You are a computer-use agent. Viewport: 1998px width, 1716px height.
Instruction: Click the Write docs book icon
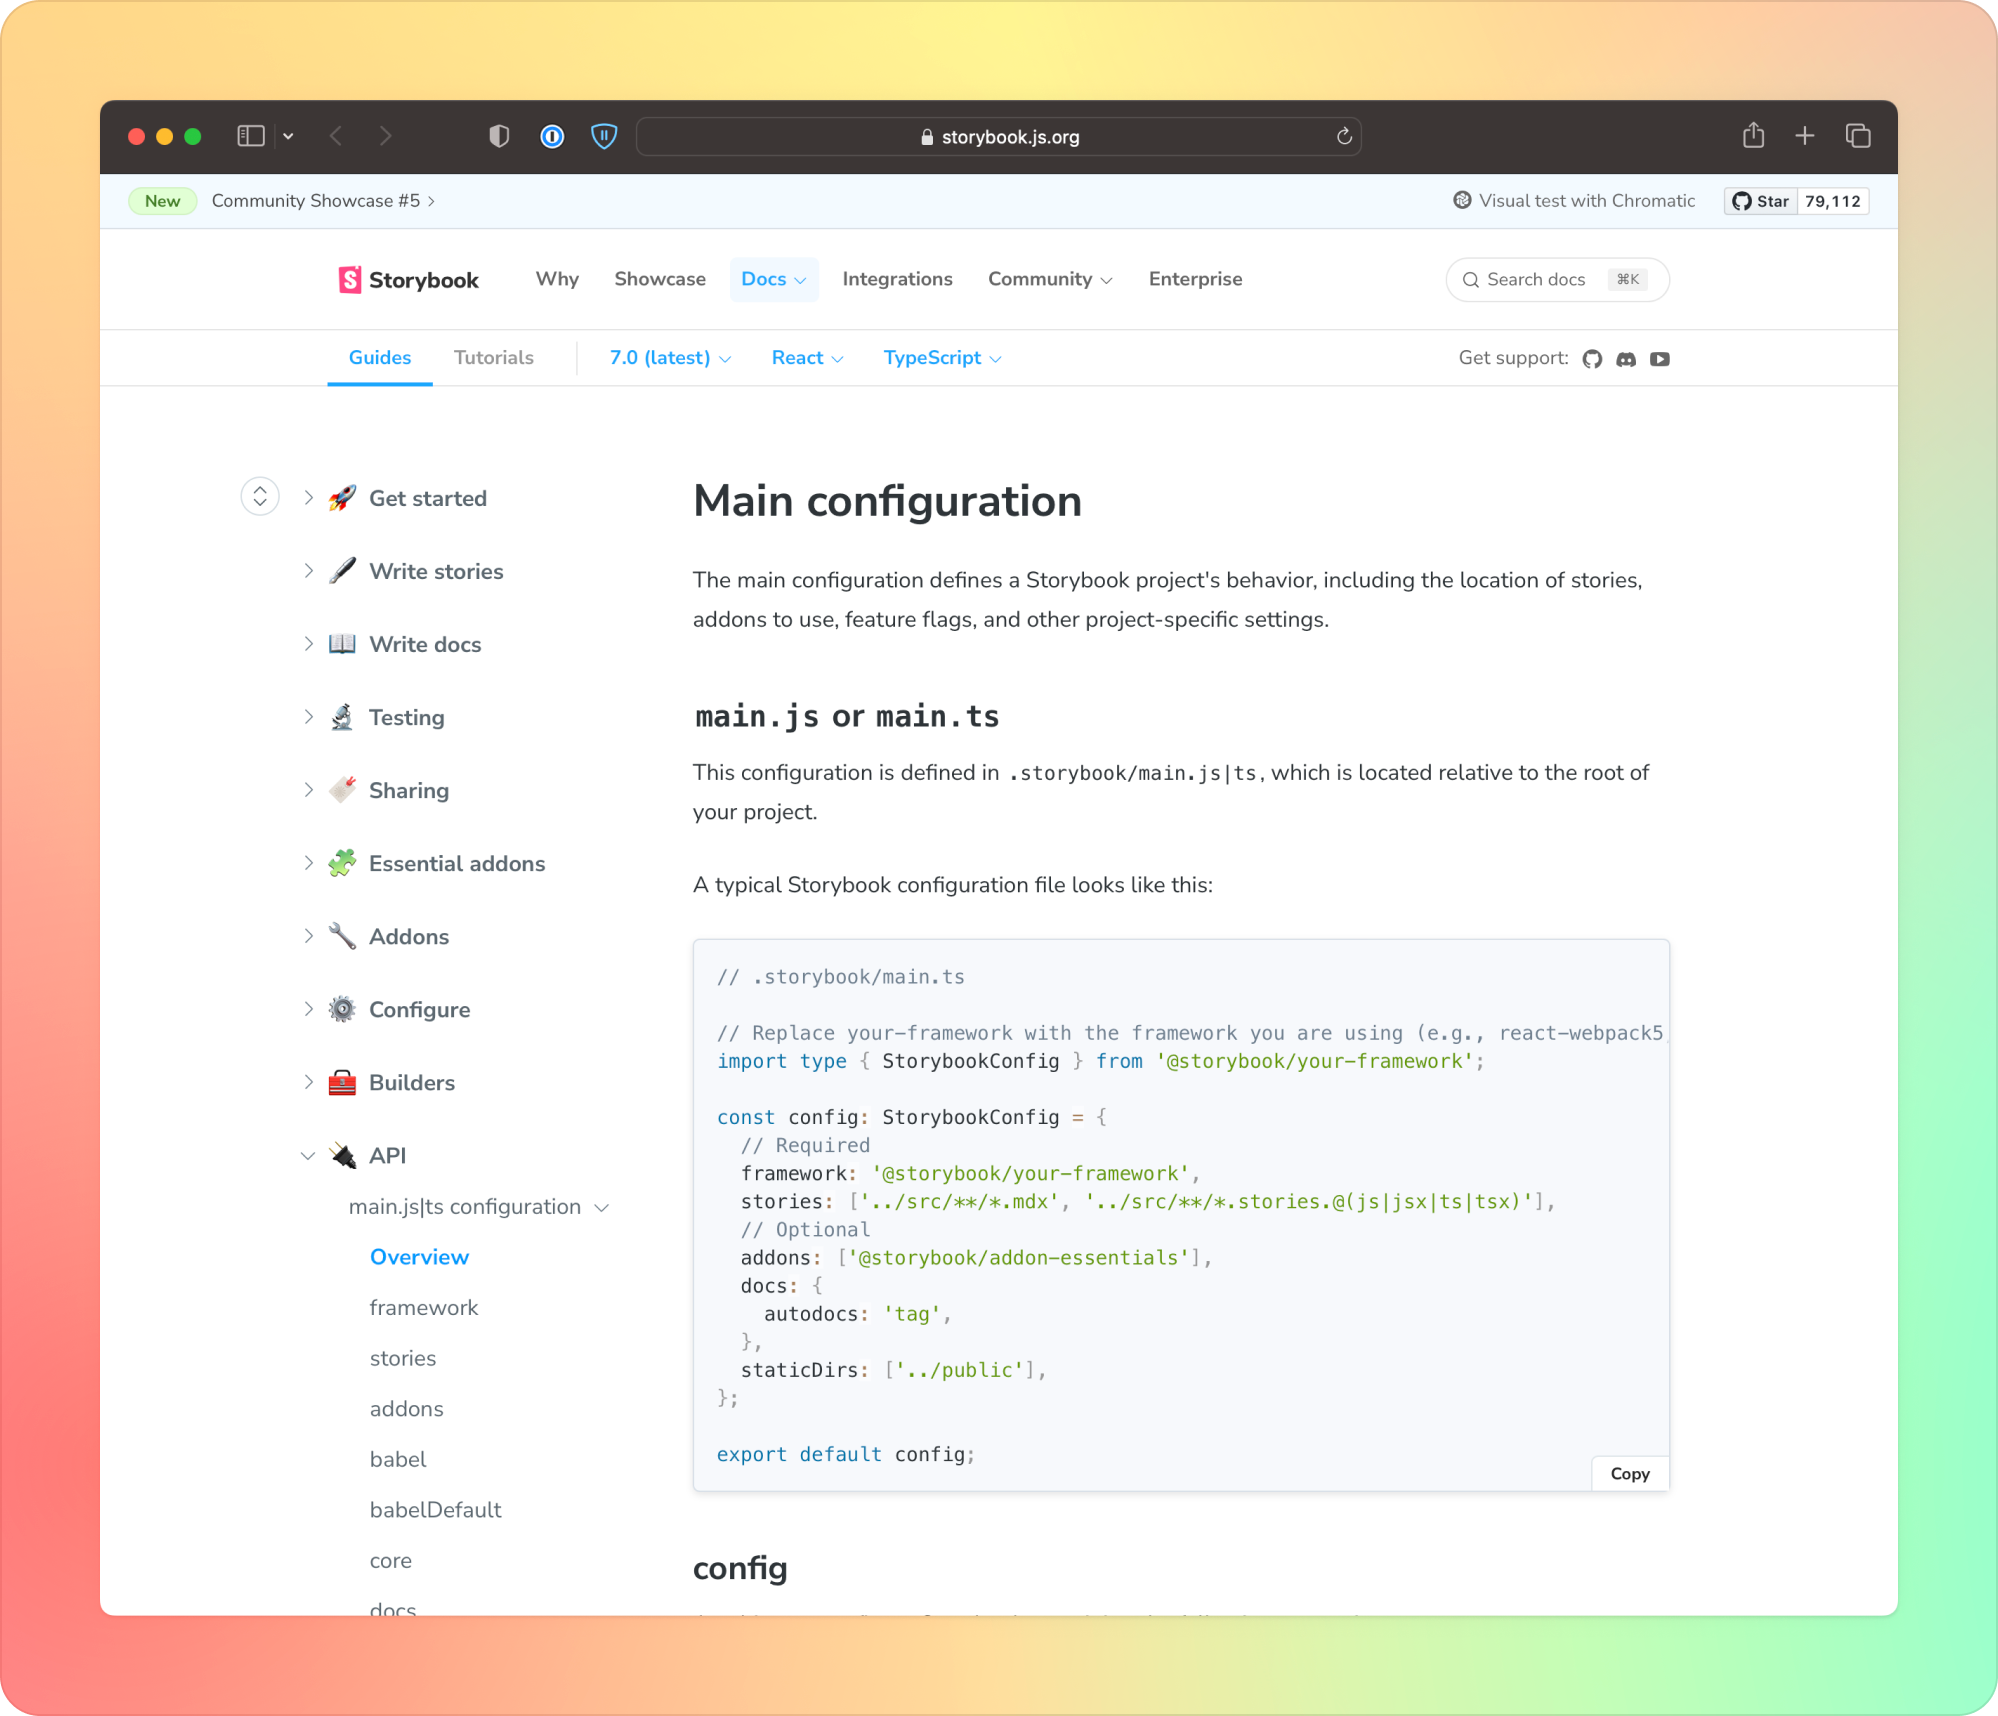click(x=342, y=643)
